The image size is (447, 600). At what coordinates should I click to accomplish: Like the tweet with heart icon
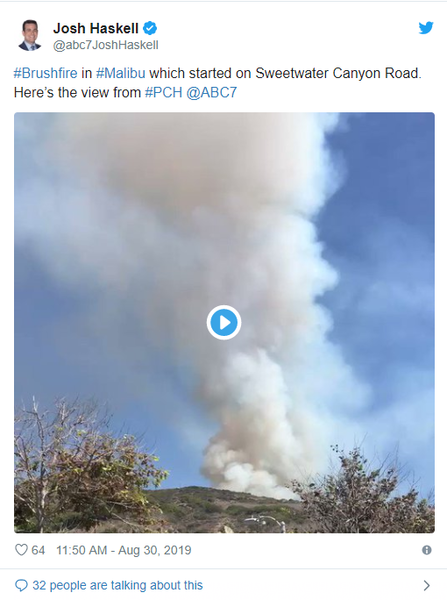[21, 550]
